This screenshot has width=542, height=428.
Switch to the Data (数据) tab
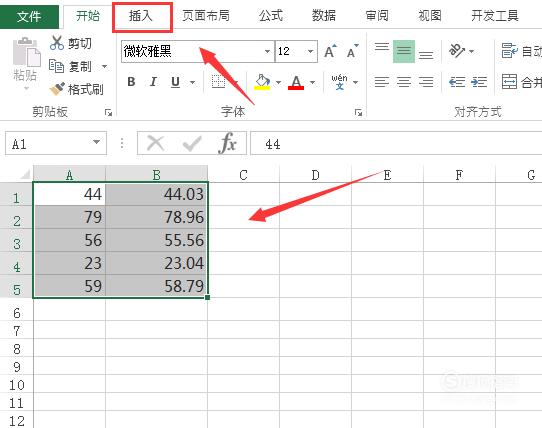pos(324,16)
